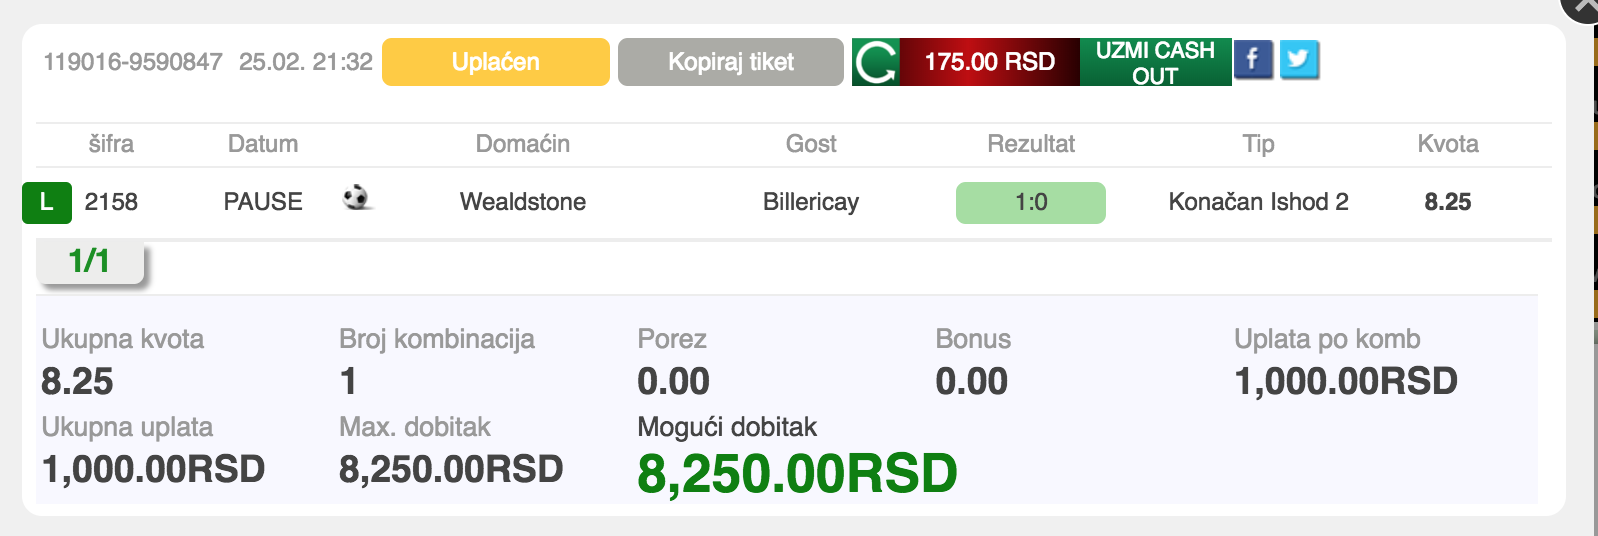Click the ticket number 119016-9590847

(x=133, y=62)
